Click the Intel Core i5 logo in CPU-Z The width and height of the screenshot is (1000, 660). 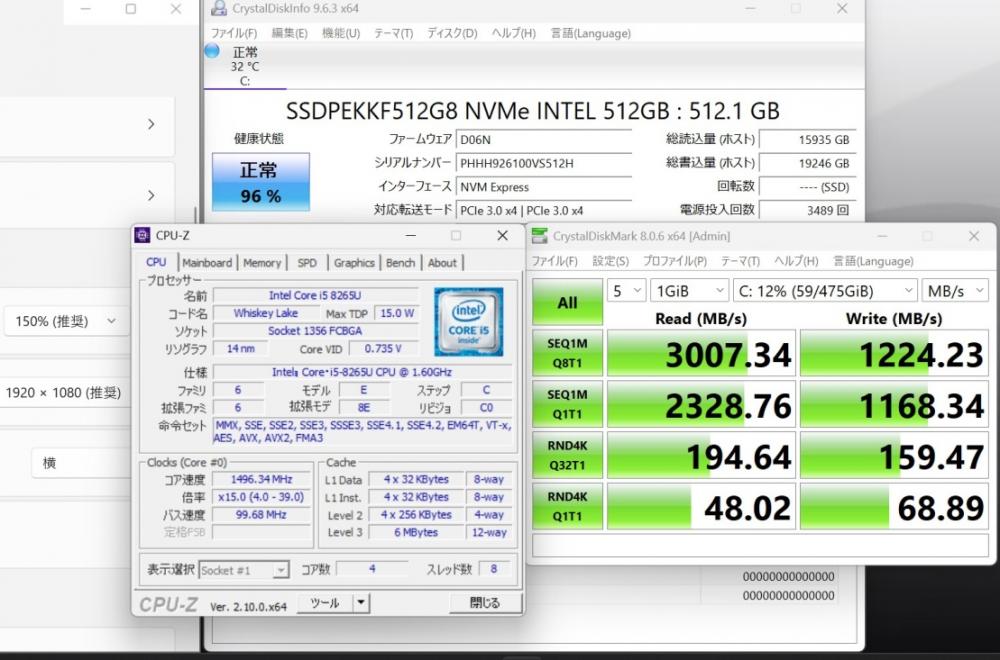[469, 321]
